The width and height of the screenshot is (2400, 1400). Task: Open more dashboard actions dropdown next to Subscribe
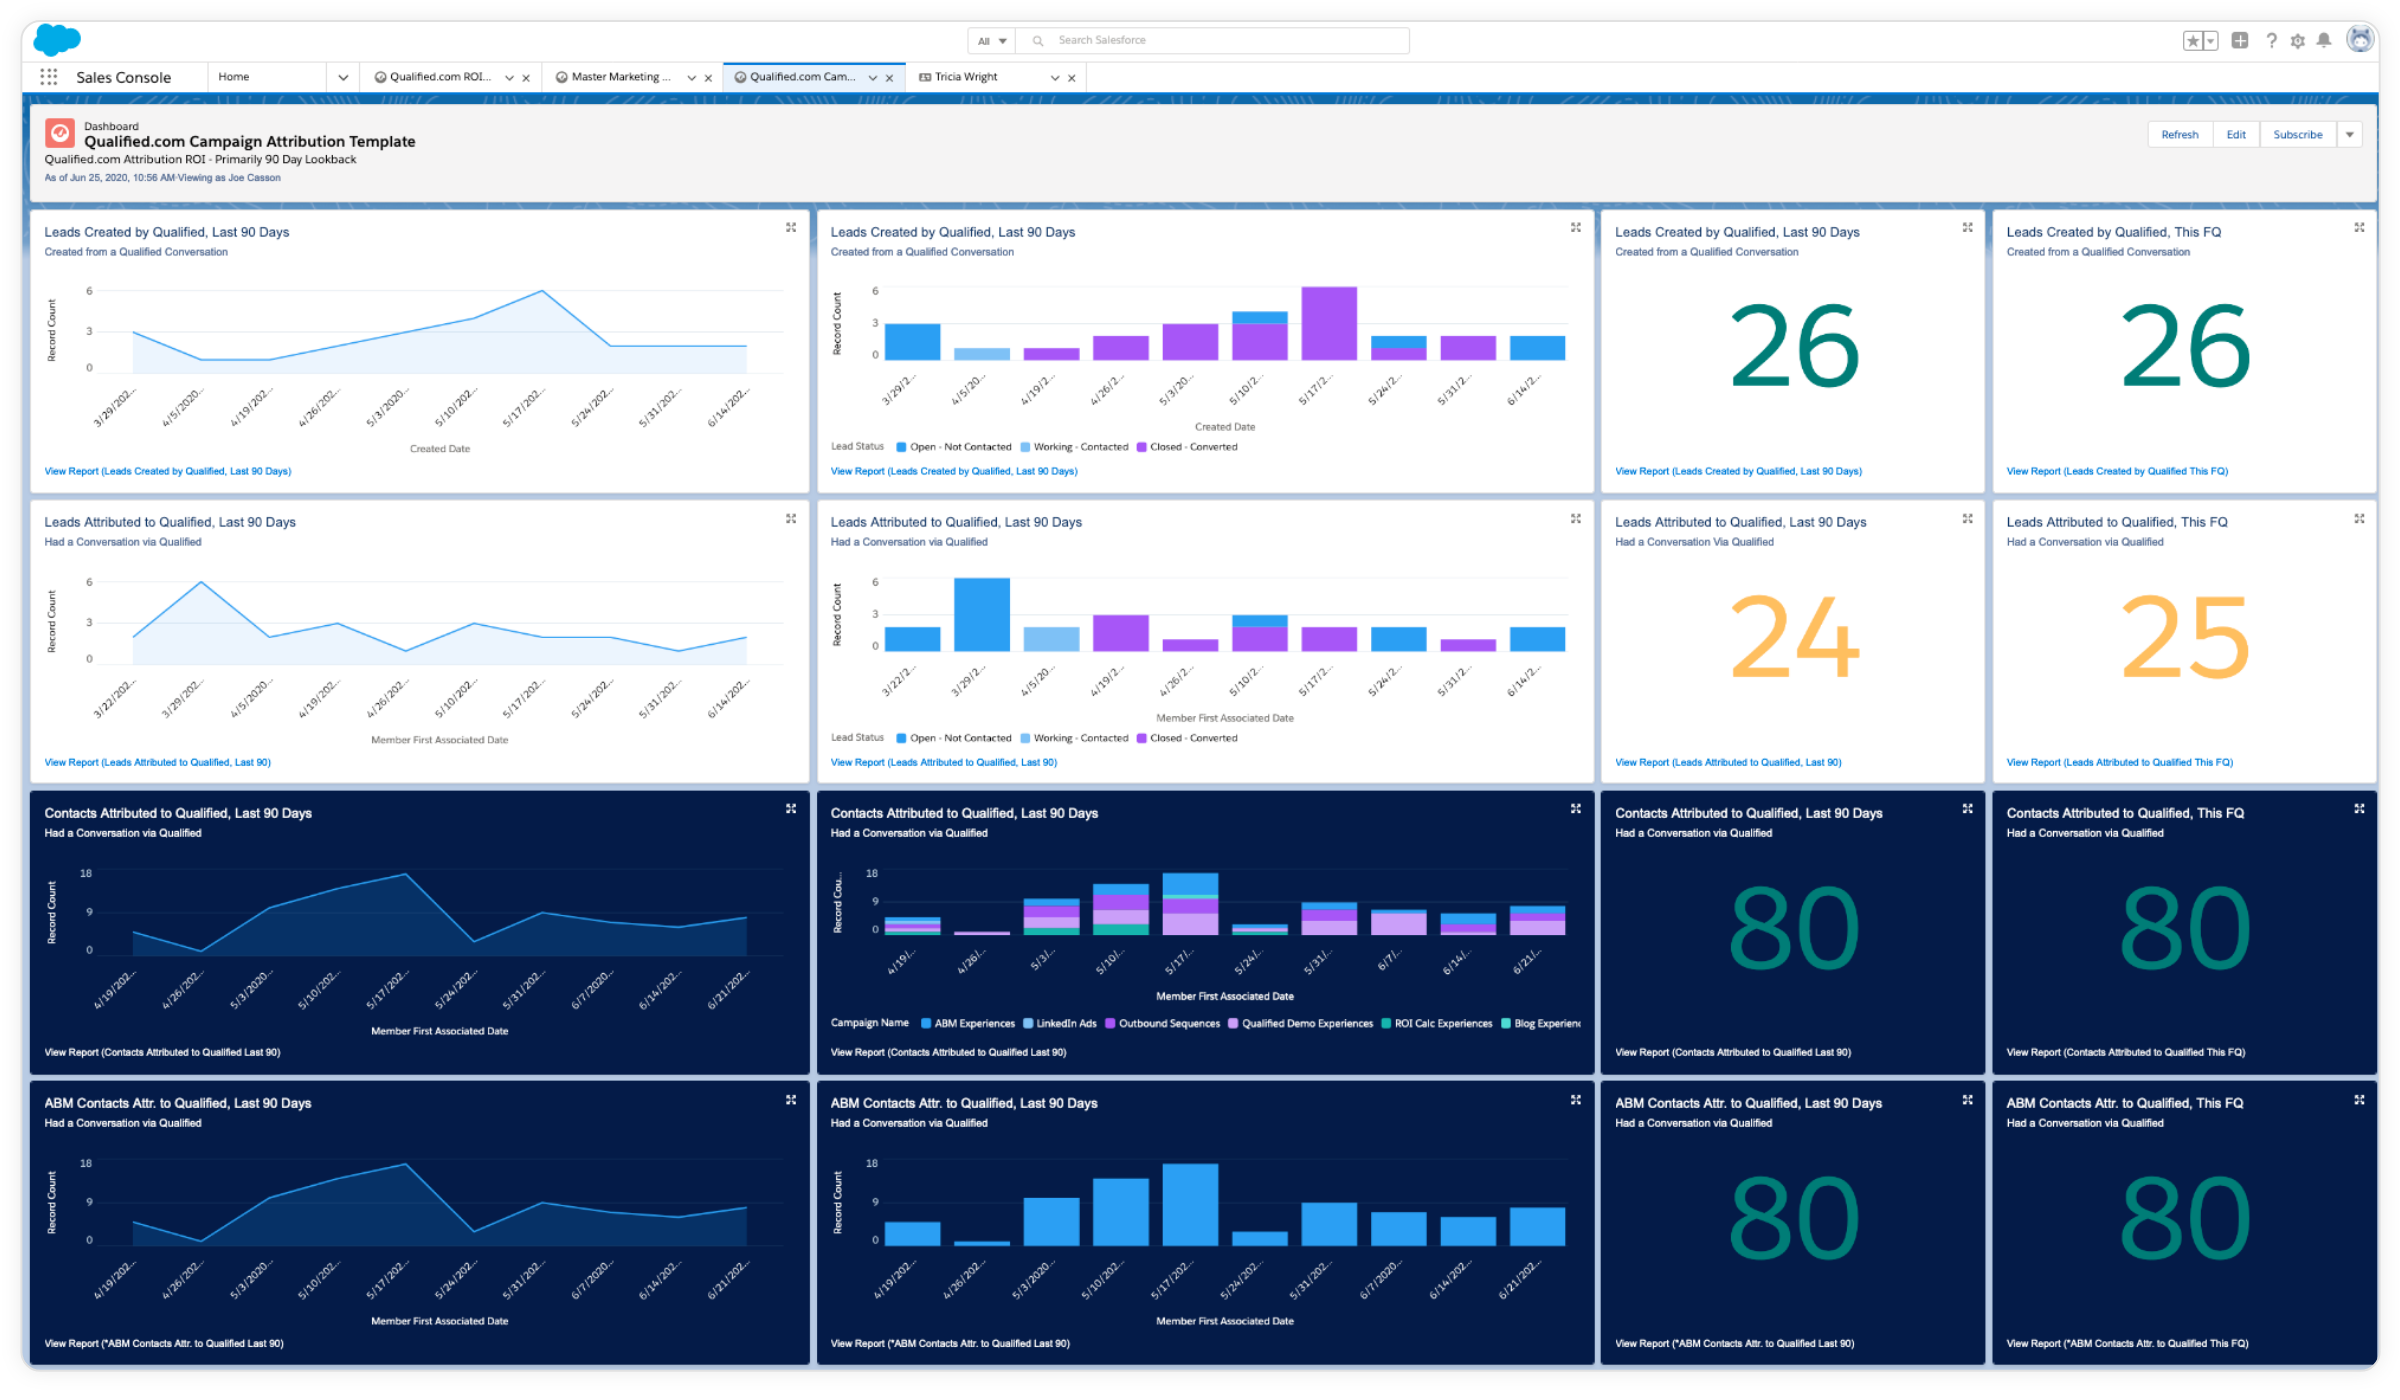point(2350,135)
